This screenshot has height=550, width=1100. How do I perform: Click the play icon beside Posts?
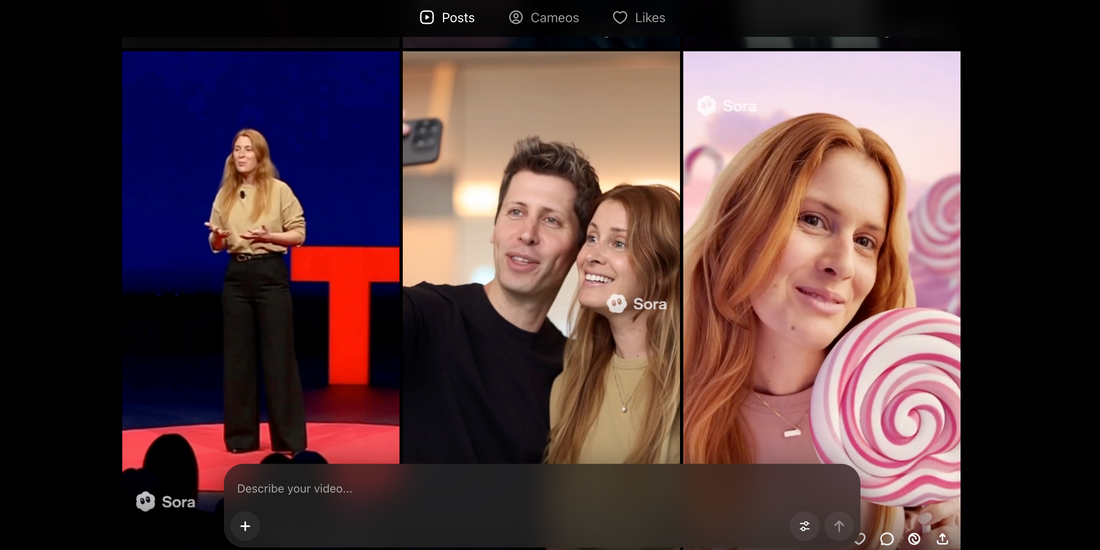(x=427, y=17)
